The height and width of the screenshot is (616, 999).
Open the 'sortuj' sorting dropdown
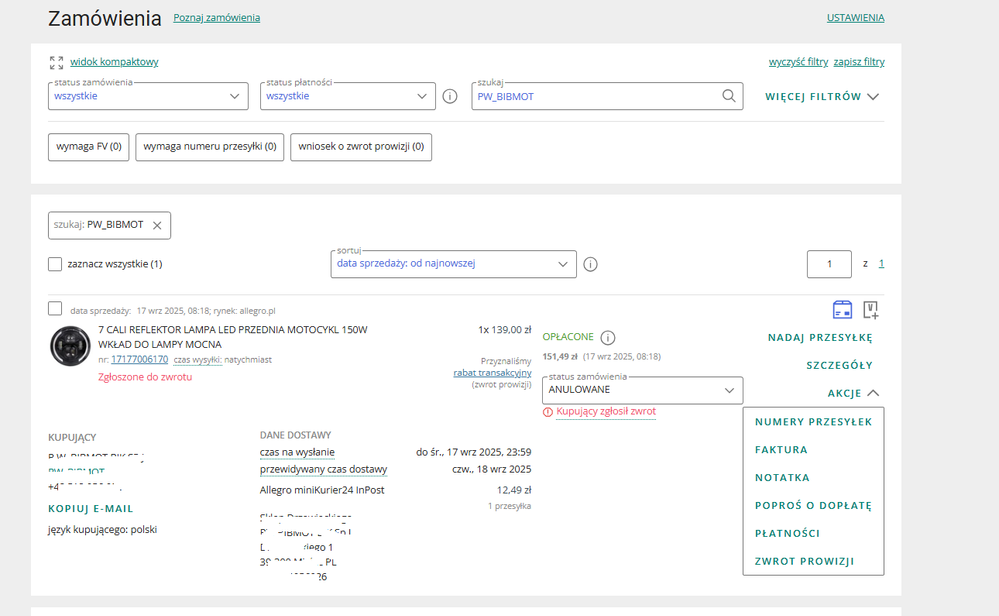click(x=453, y=264)
